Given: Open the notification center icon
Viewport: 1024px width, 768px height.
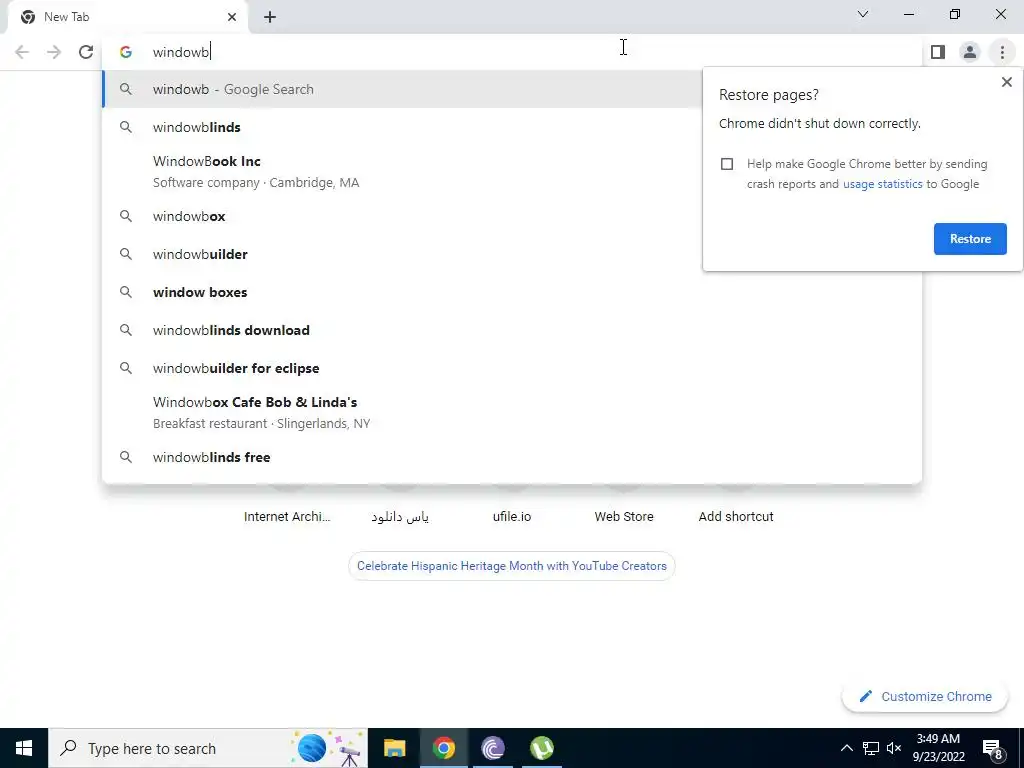Looking at the screenshot, I should point(993,748).
